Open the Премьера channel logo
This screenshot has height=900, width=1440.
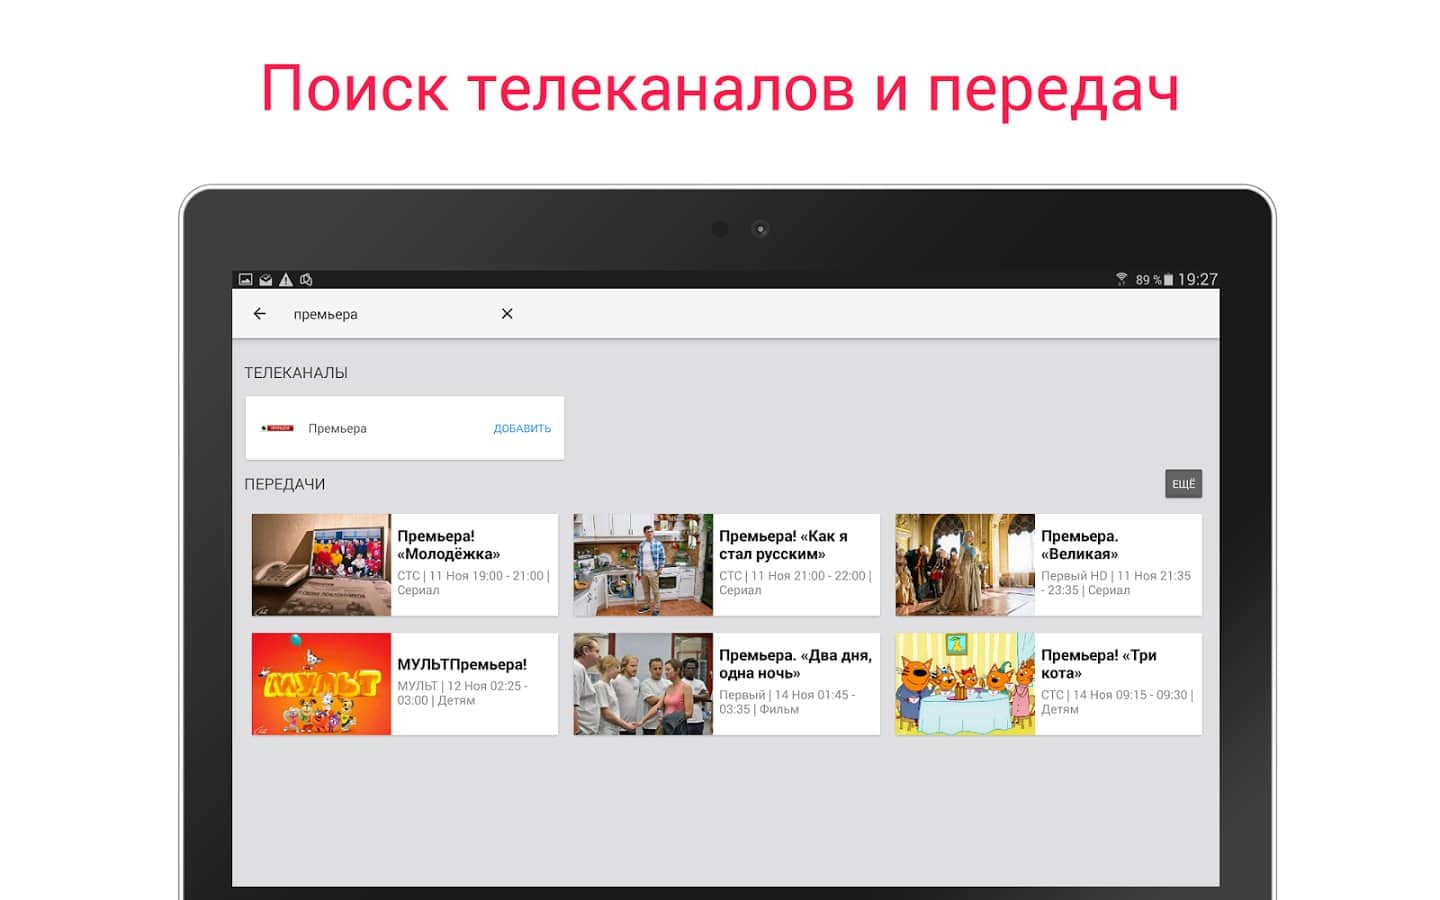277,428
